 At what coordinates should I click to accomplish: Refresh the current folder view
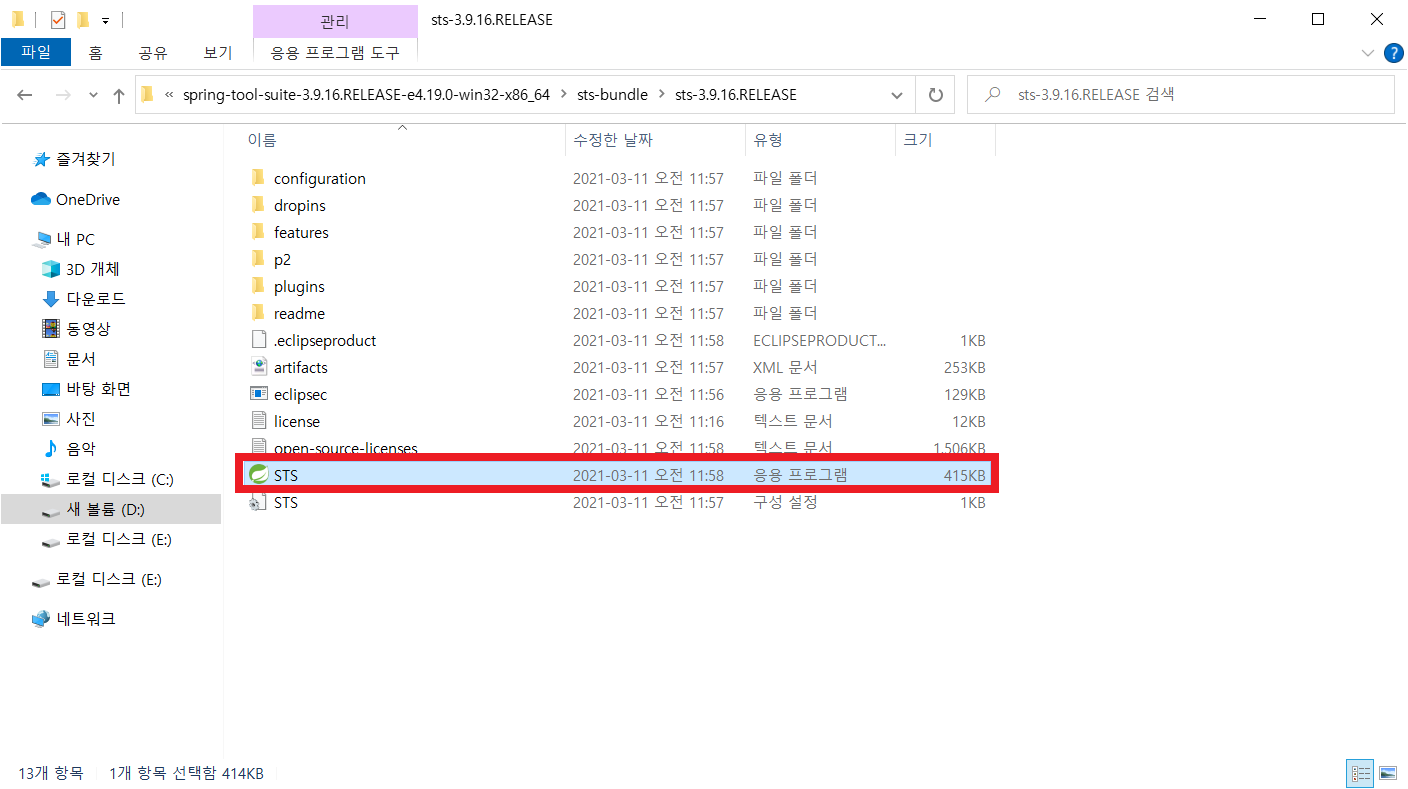click(x=936, y=95)
